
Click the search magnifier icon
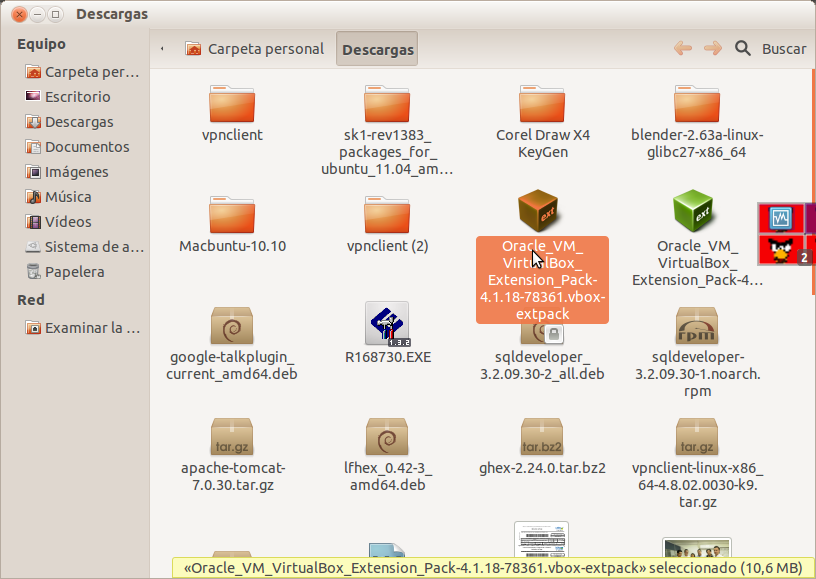pyautogui.click(x=743, y=48)
